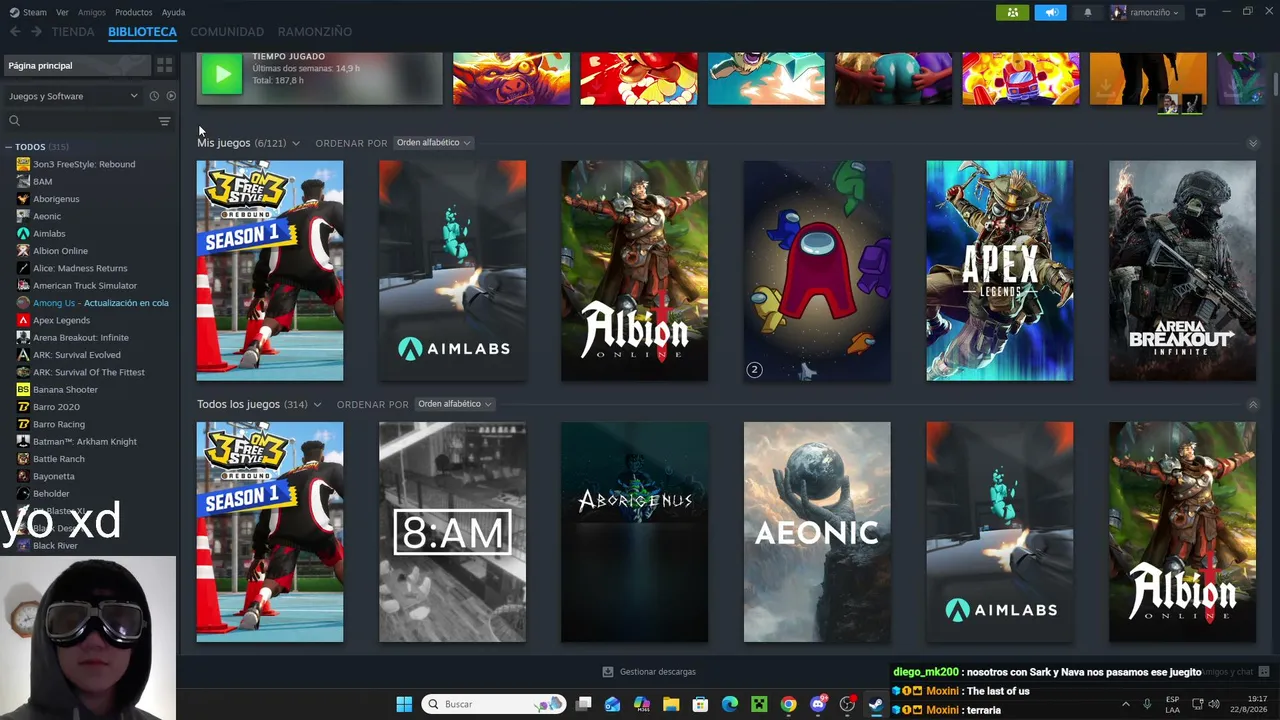Screen dimensions: 1280x720
Task: Select Albion Online in the sidebar list
Action: [60, 251]
